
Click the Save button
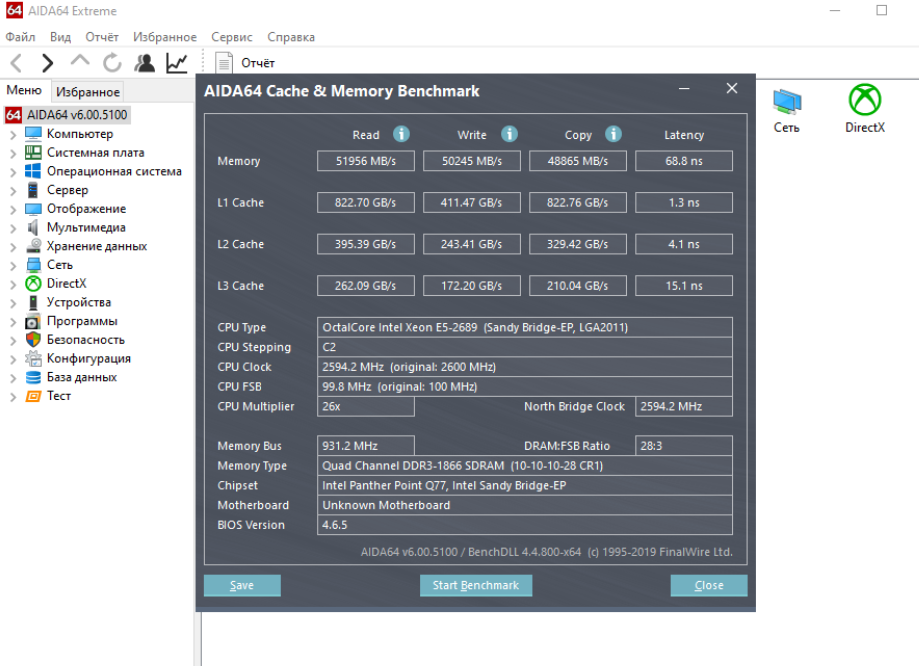pos(242,585)
